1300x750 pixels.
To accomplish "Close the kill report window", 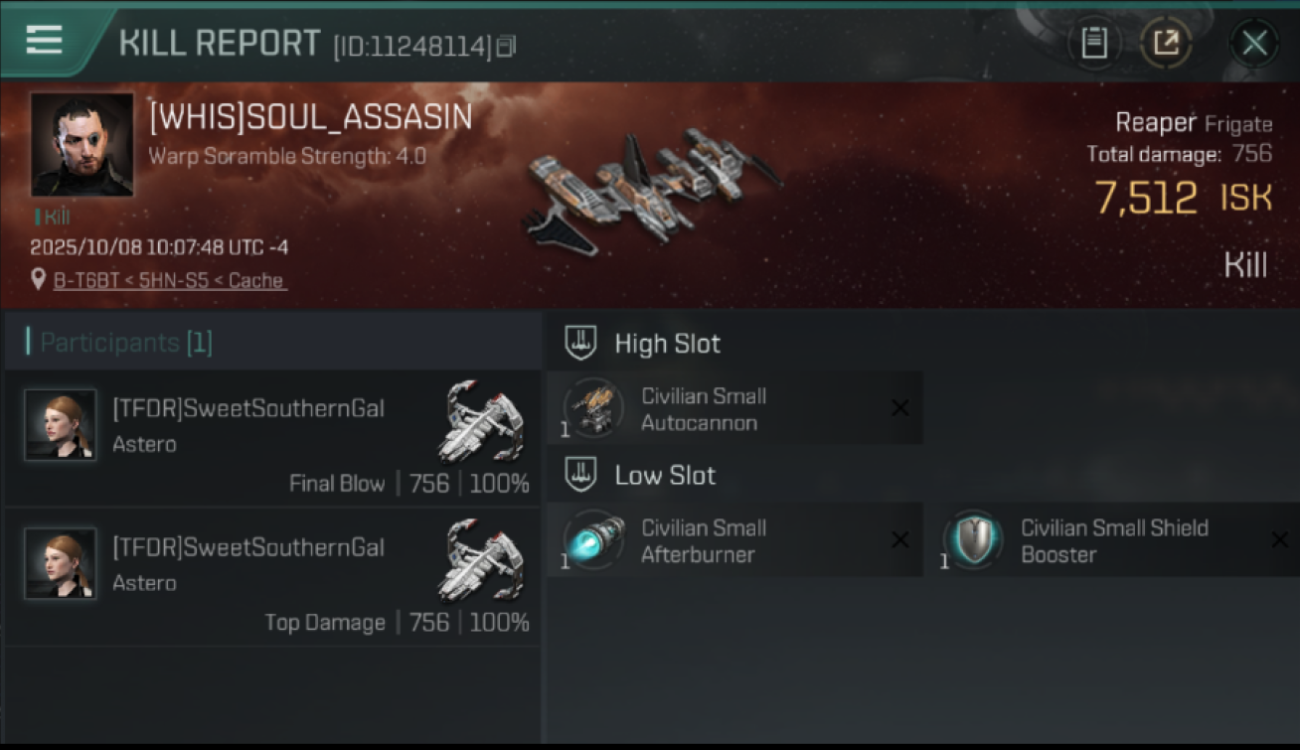I will click(x=1254, y=43).
